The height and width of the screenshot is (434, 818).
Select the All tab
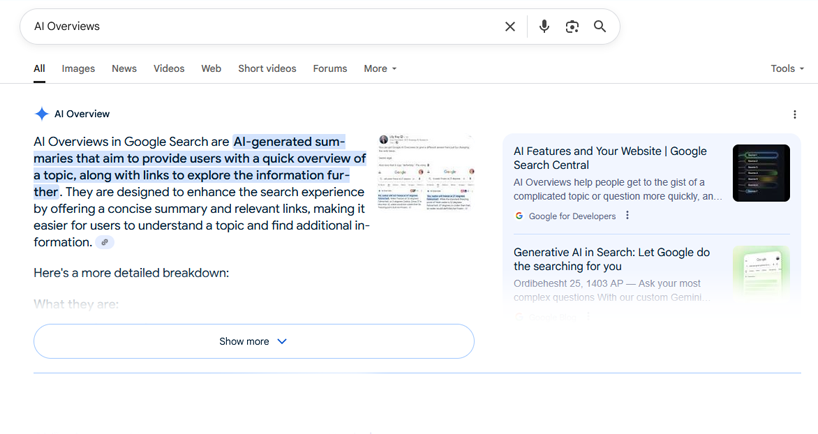pyautogui.click(x=39, y=68)
